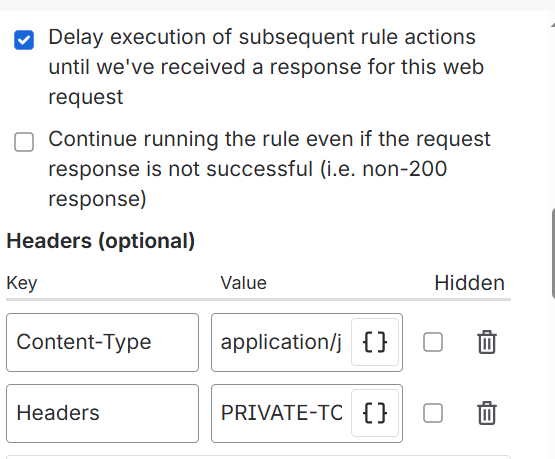The width and height of the screenshot is (555, 459).
Task: Delete the Content-Type header with trash icon
Action: pyautogui.click(x=487, y=342)
